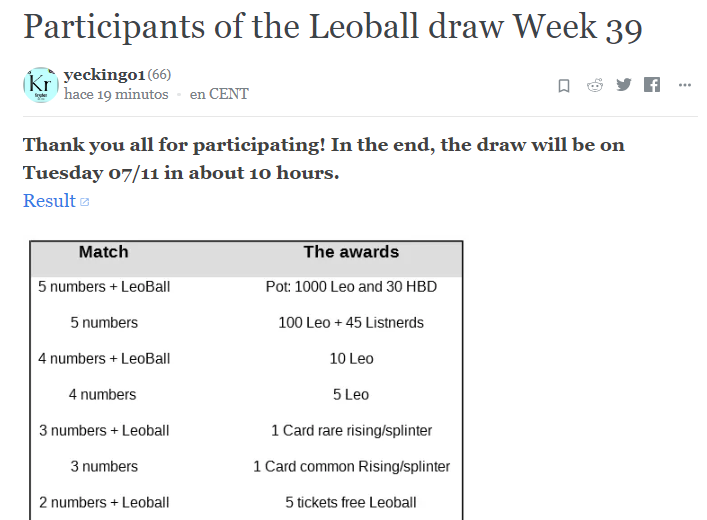The image size is (707, 520).
Task: Click the '5 tickets free Leoball' cell
Action: point(351,502)
